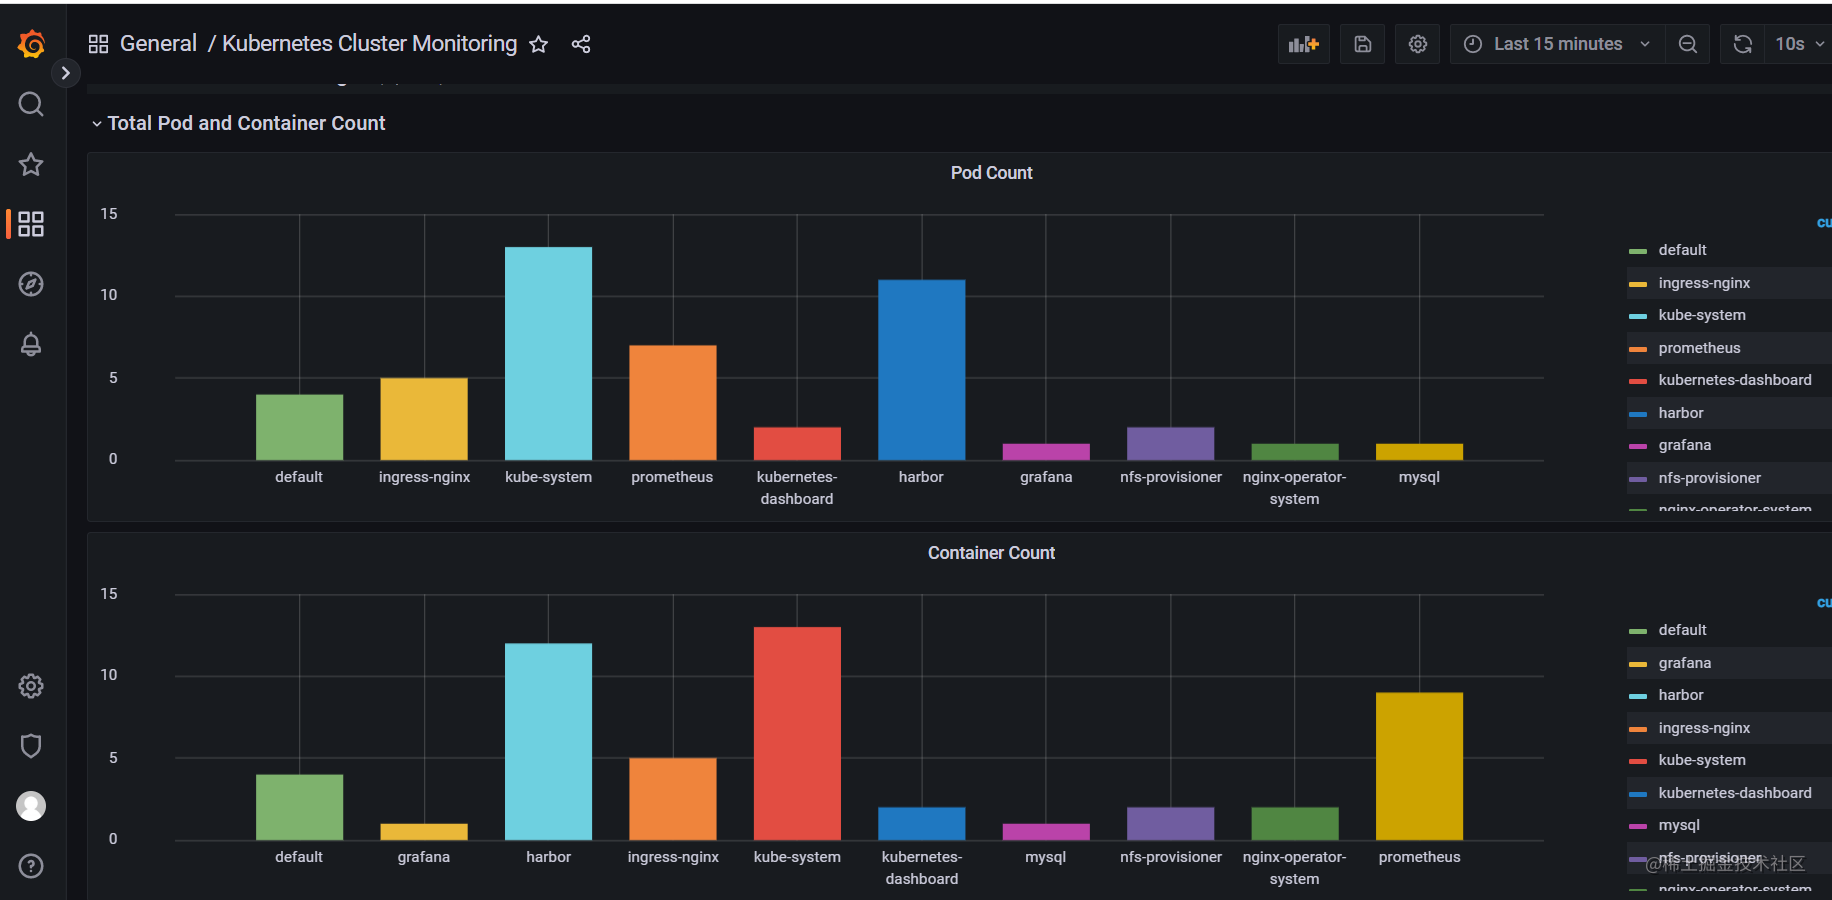Expand the sidebar navigation arrow
Viewport: 1832px width, 900px height.
65,73
